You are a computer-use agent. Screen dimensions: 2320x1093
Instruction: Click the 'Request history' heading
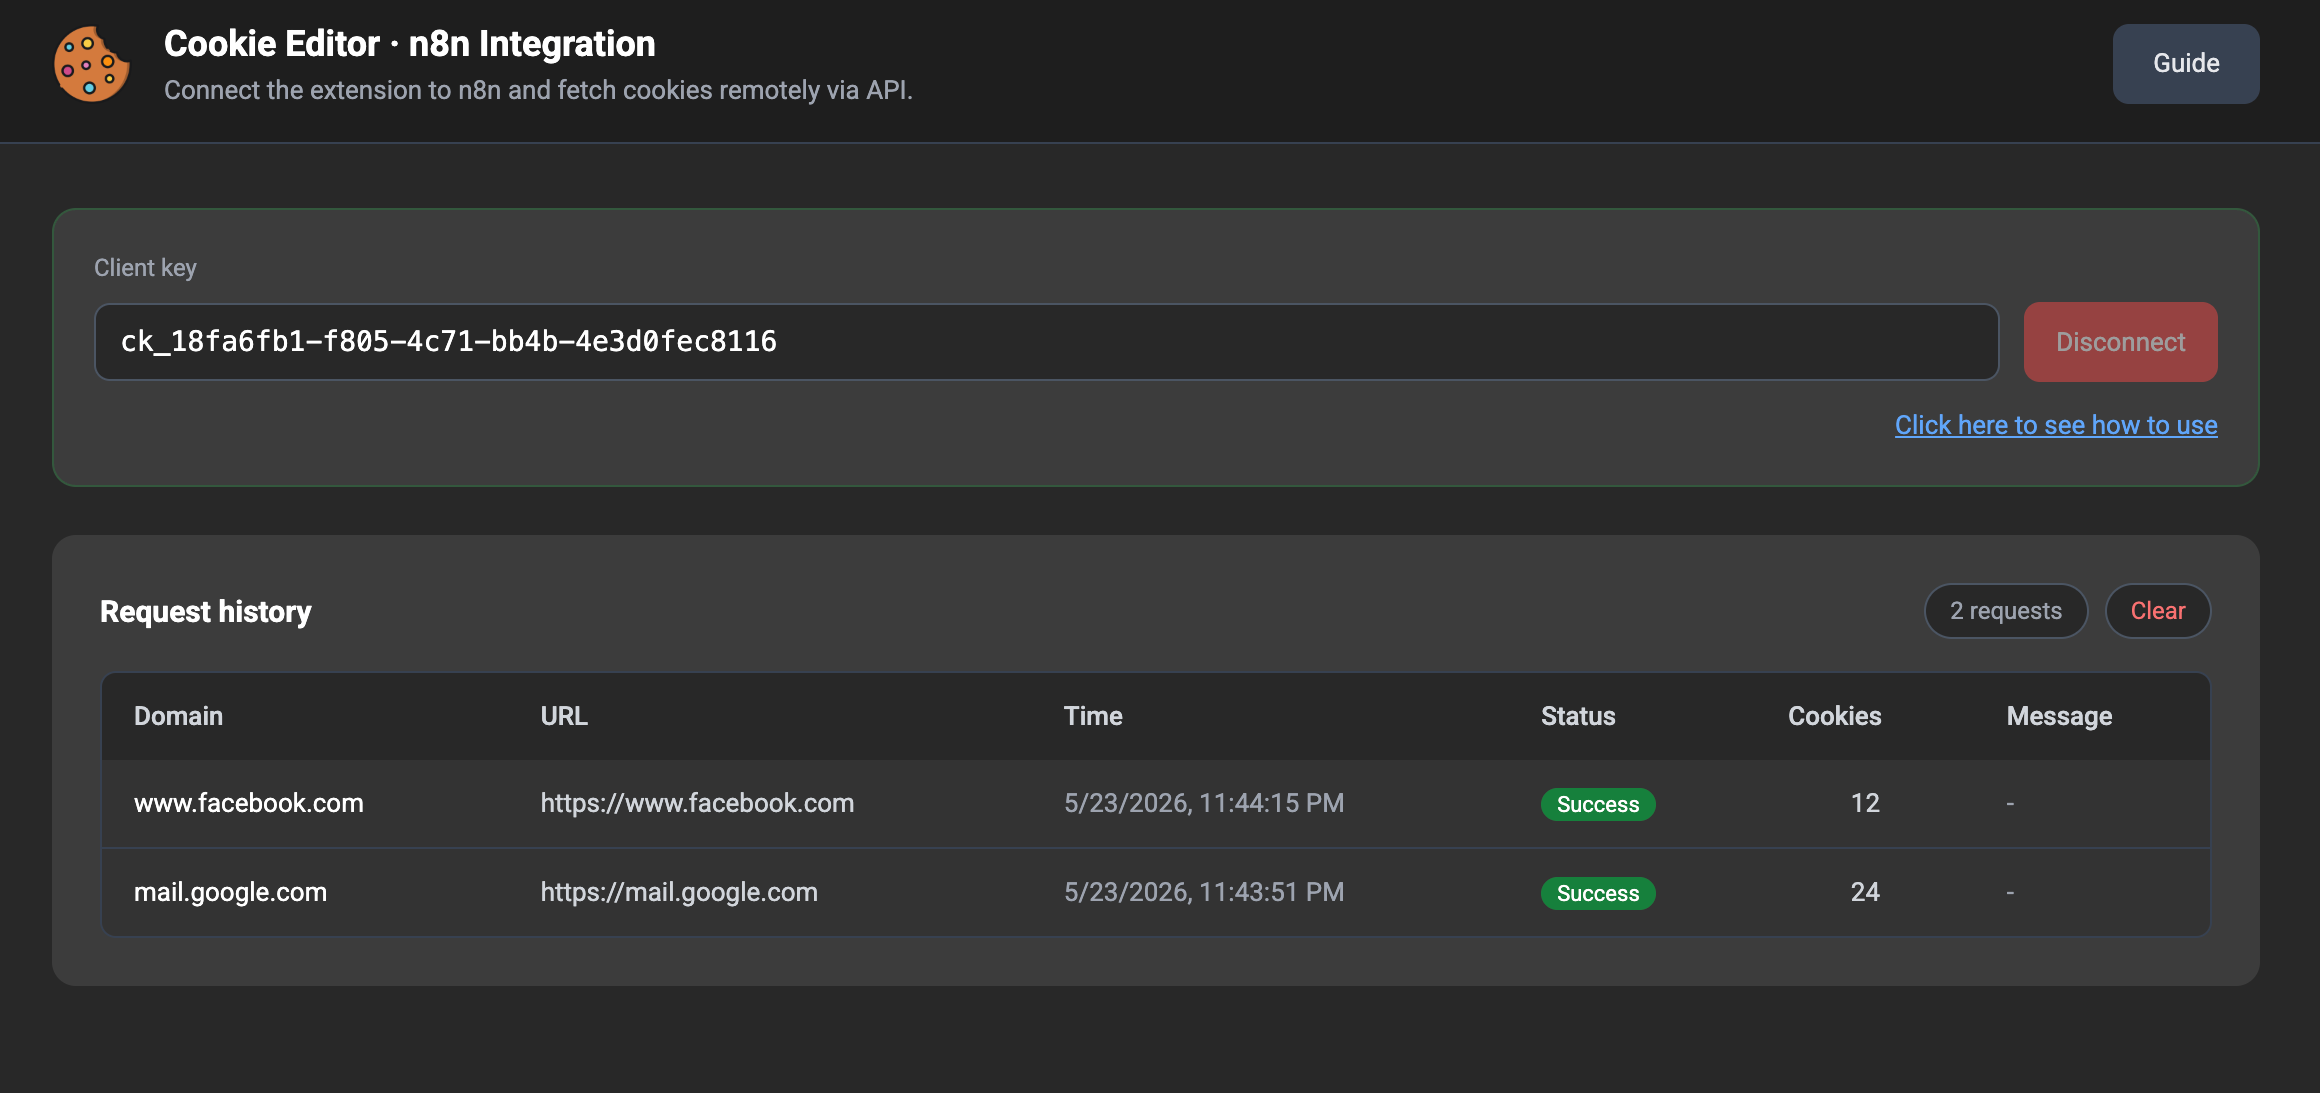(206, 611)
